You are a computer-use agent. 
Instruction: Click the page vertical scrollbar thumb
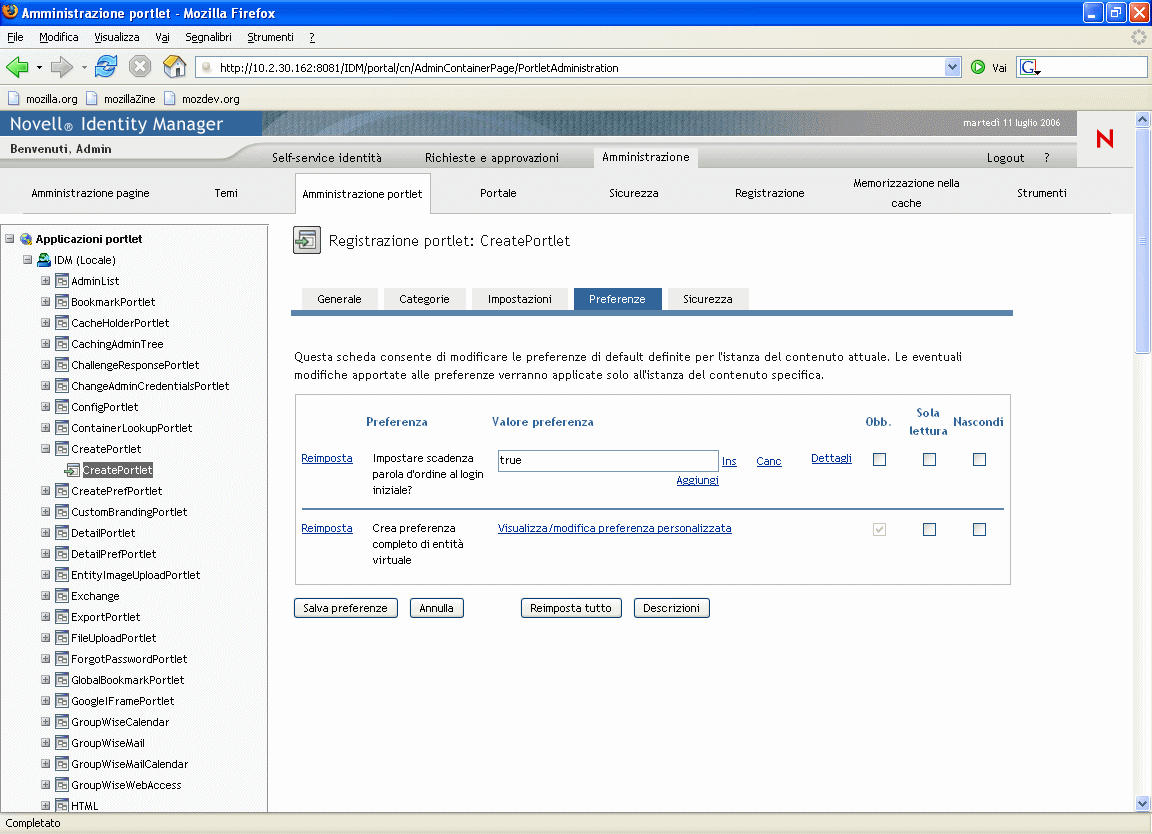point(1142,240)
